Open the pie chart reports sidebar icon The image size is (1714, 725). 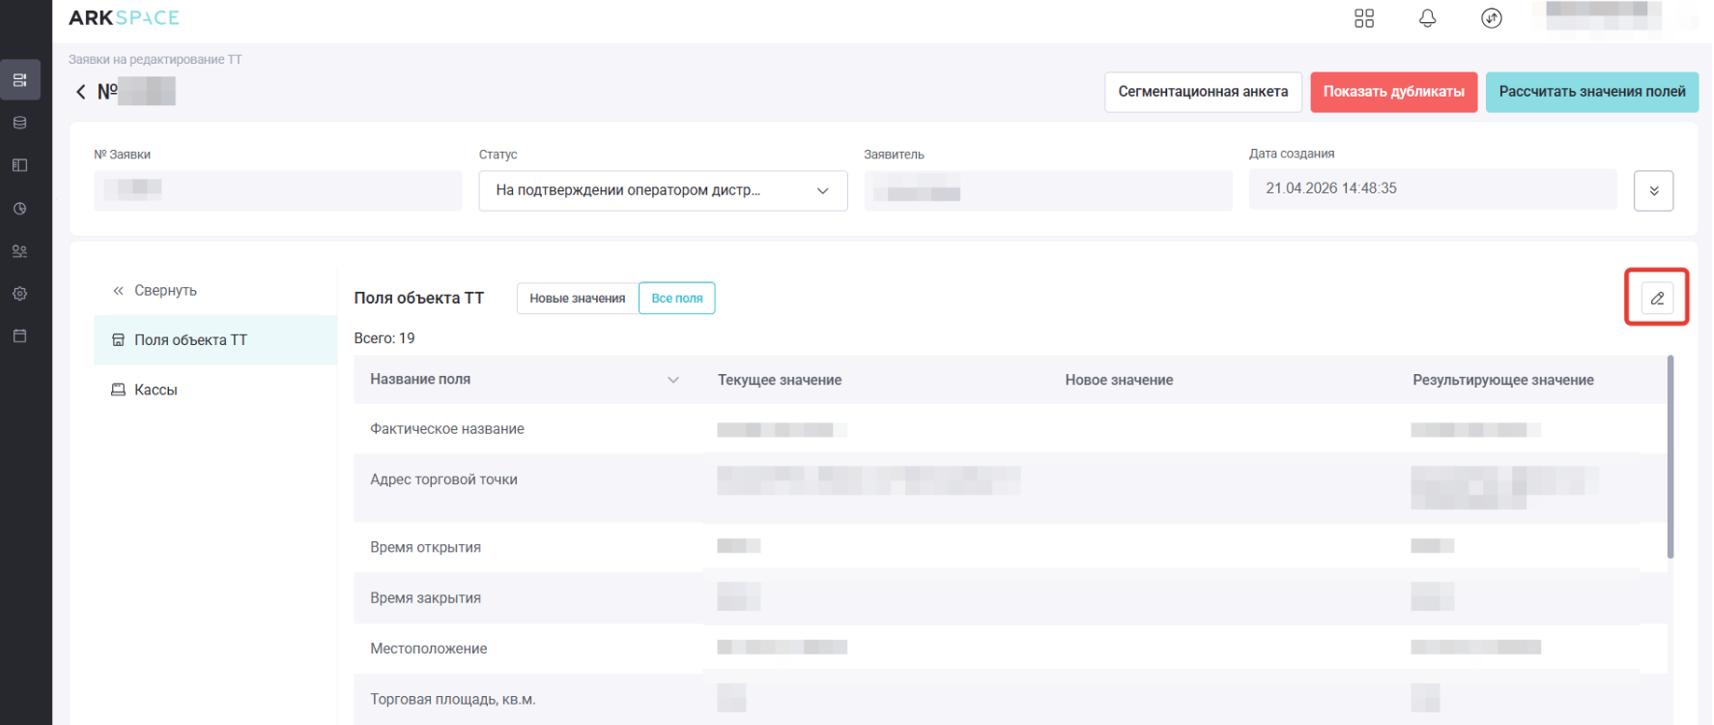(x=20, y=209)
